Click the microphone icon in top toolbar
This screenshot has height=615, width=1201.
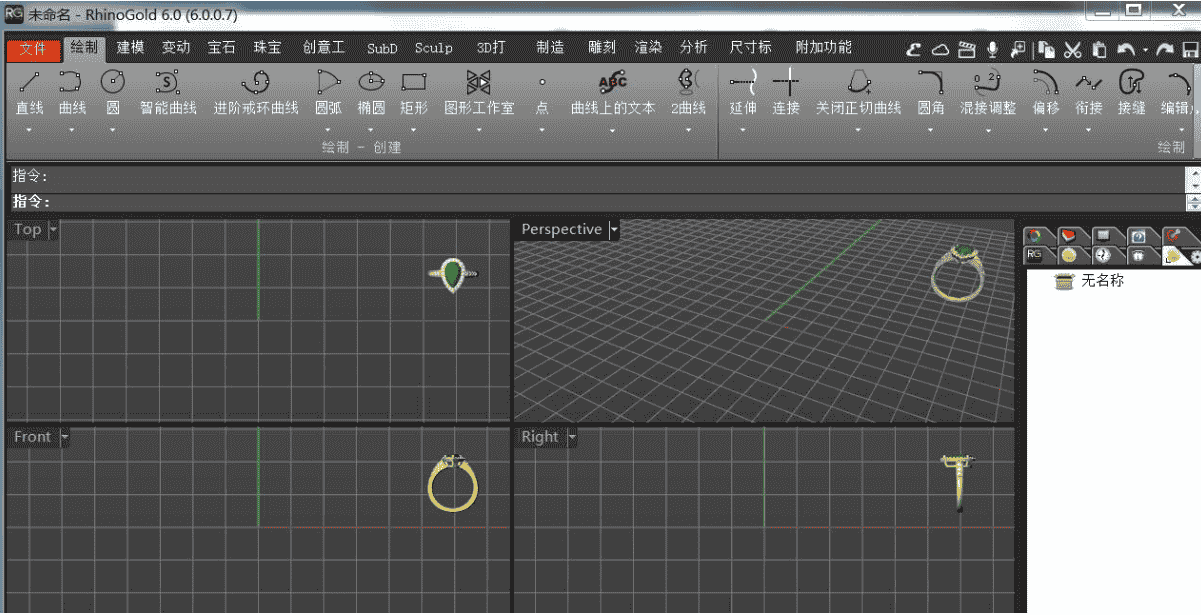(992, 49)
